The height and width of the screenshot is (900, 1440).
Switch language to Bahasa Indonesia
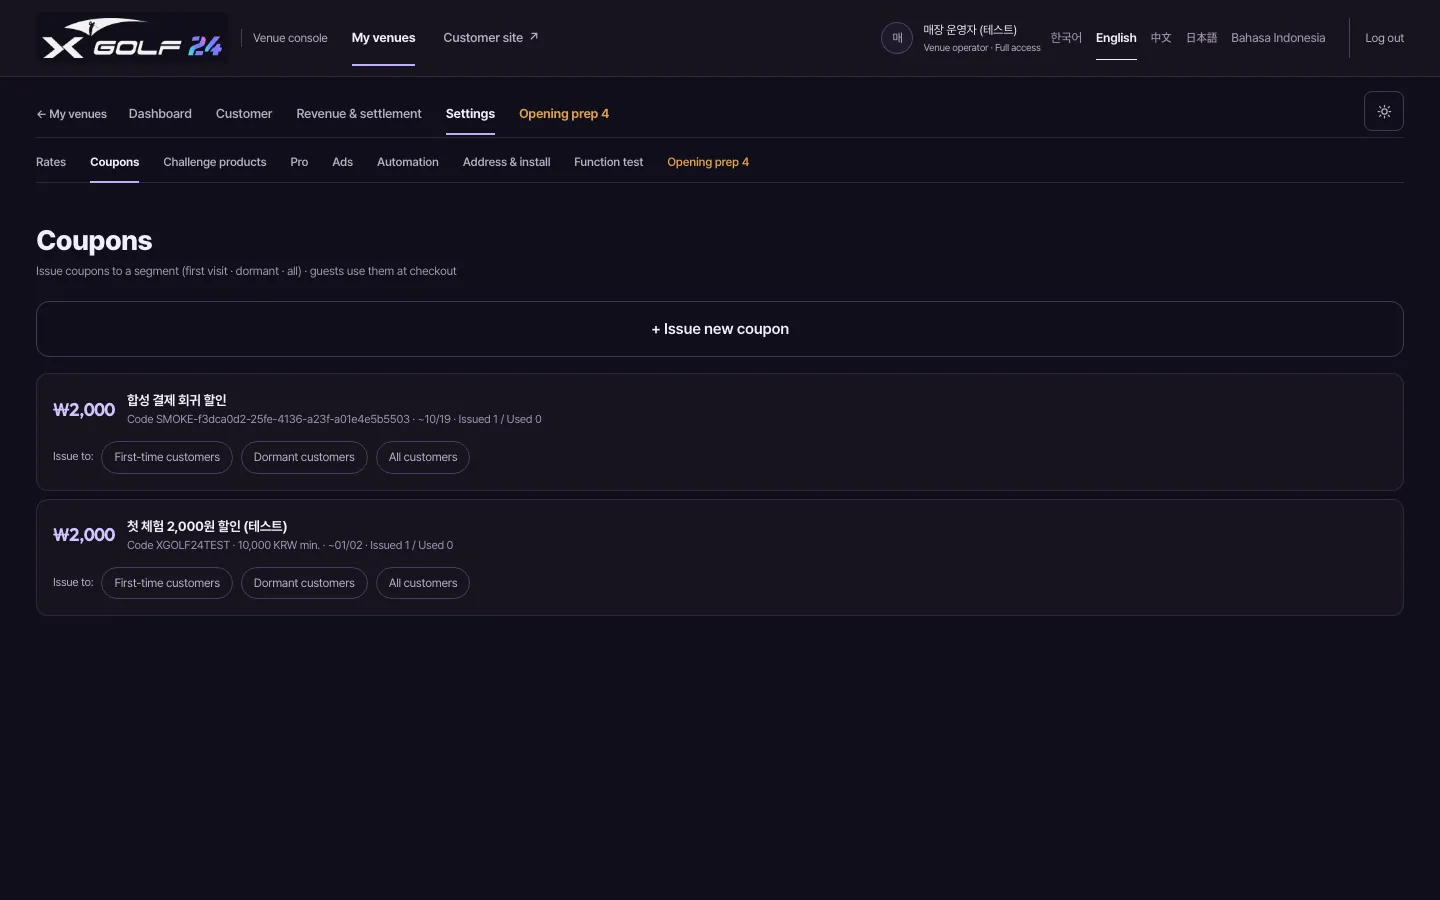click(1278, 38)
